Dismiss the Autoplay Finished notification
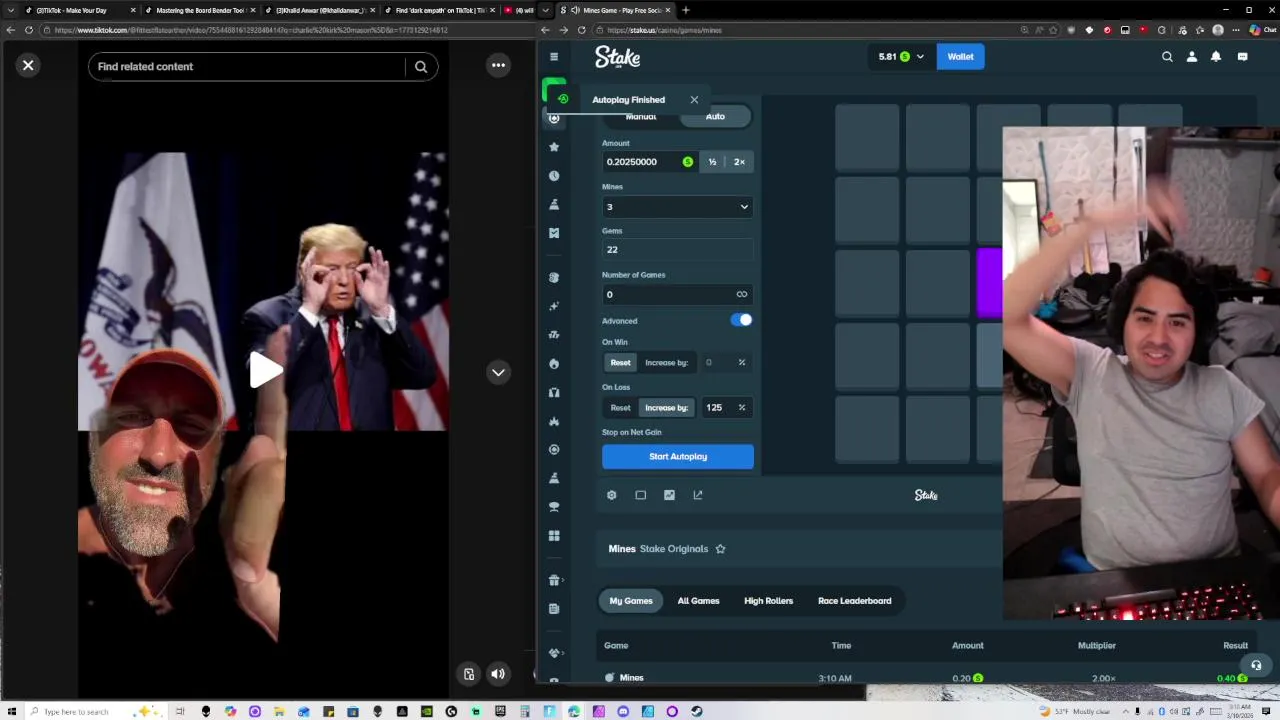The height and width of the screenshot is (720, 1280). (x=694, y=100)
